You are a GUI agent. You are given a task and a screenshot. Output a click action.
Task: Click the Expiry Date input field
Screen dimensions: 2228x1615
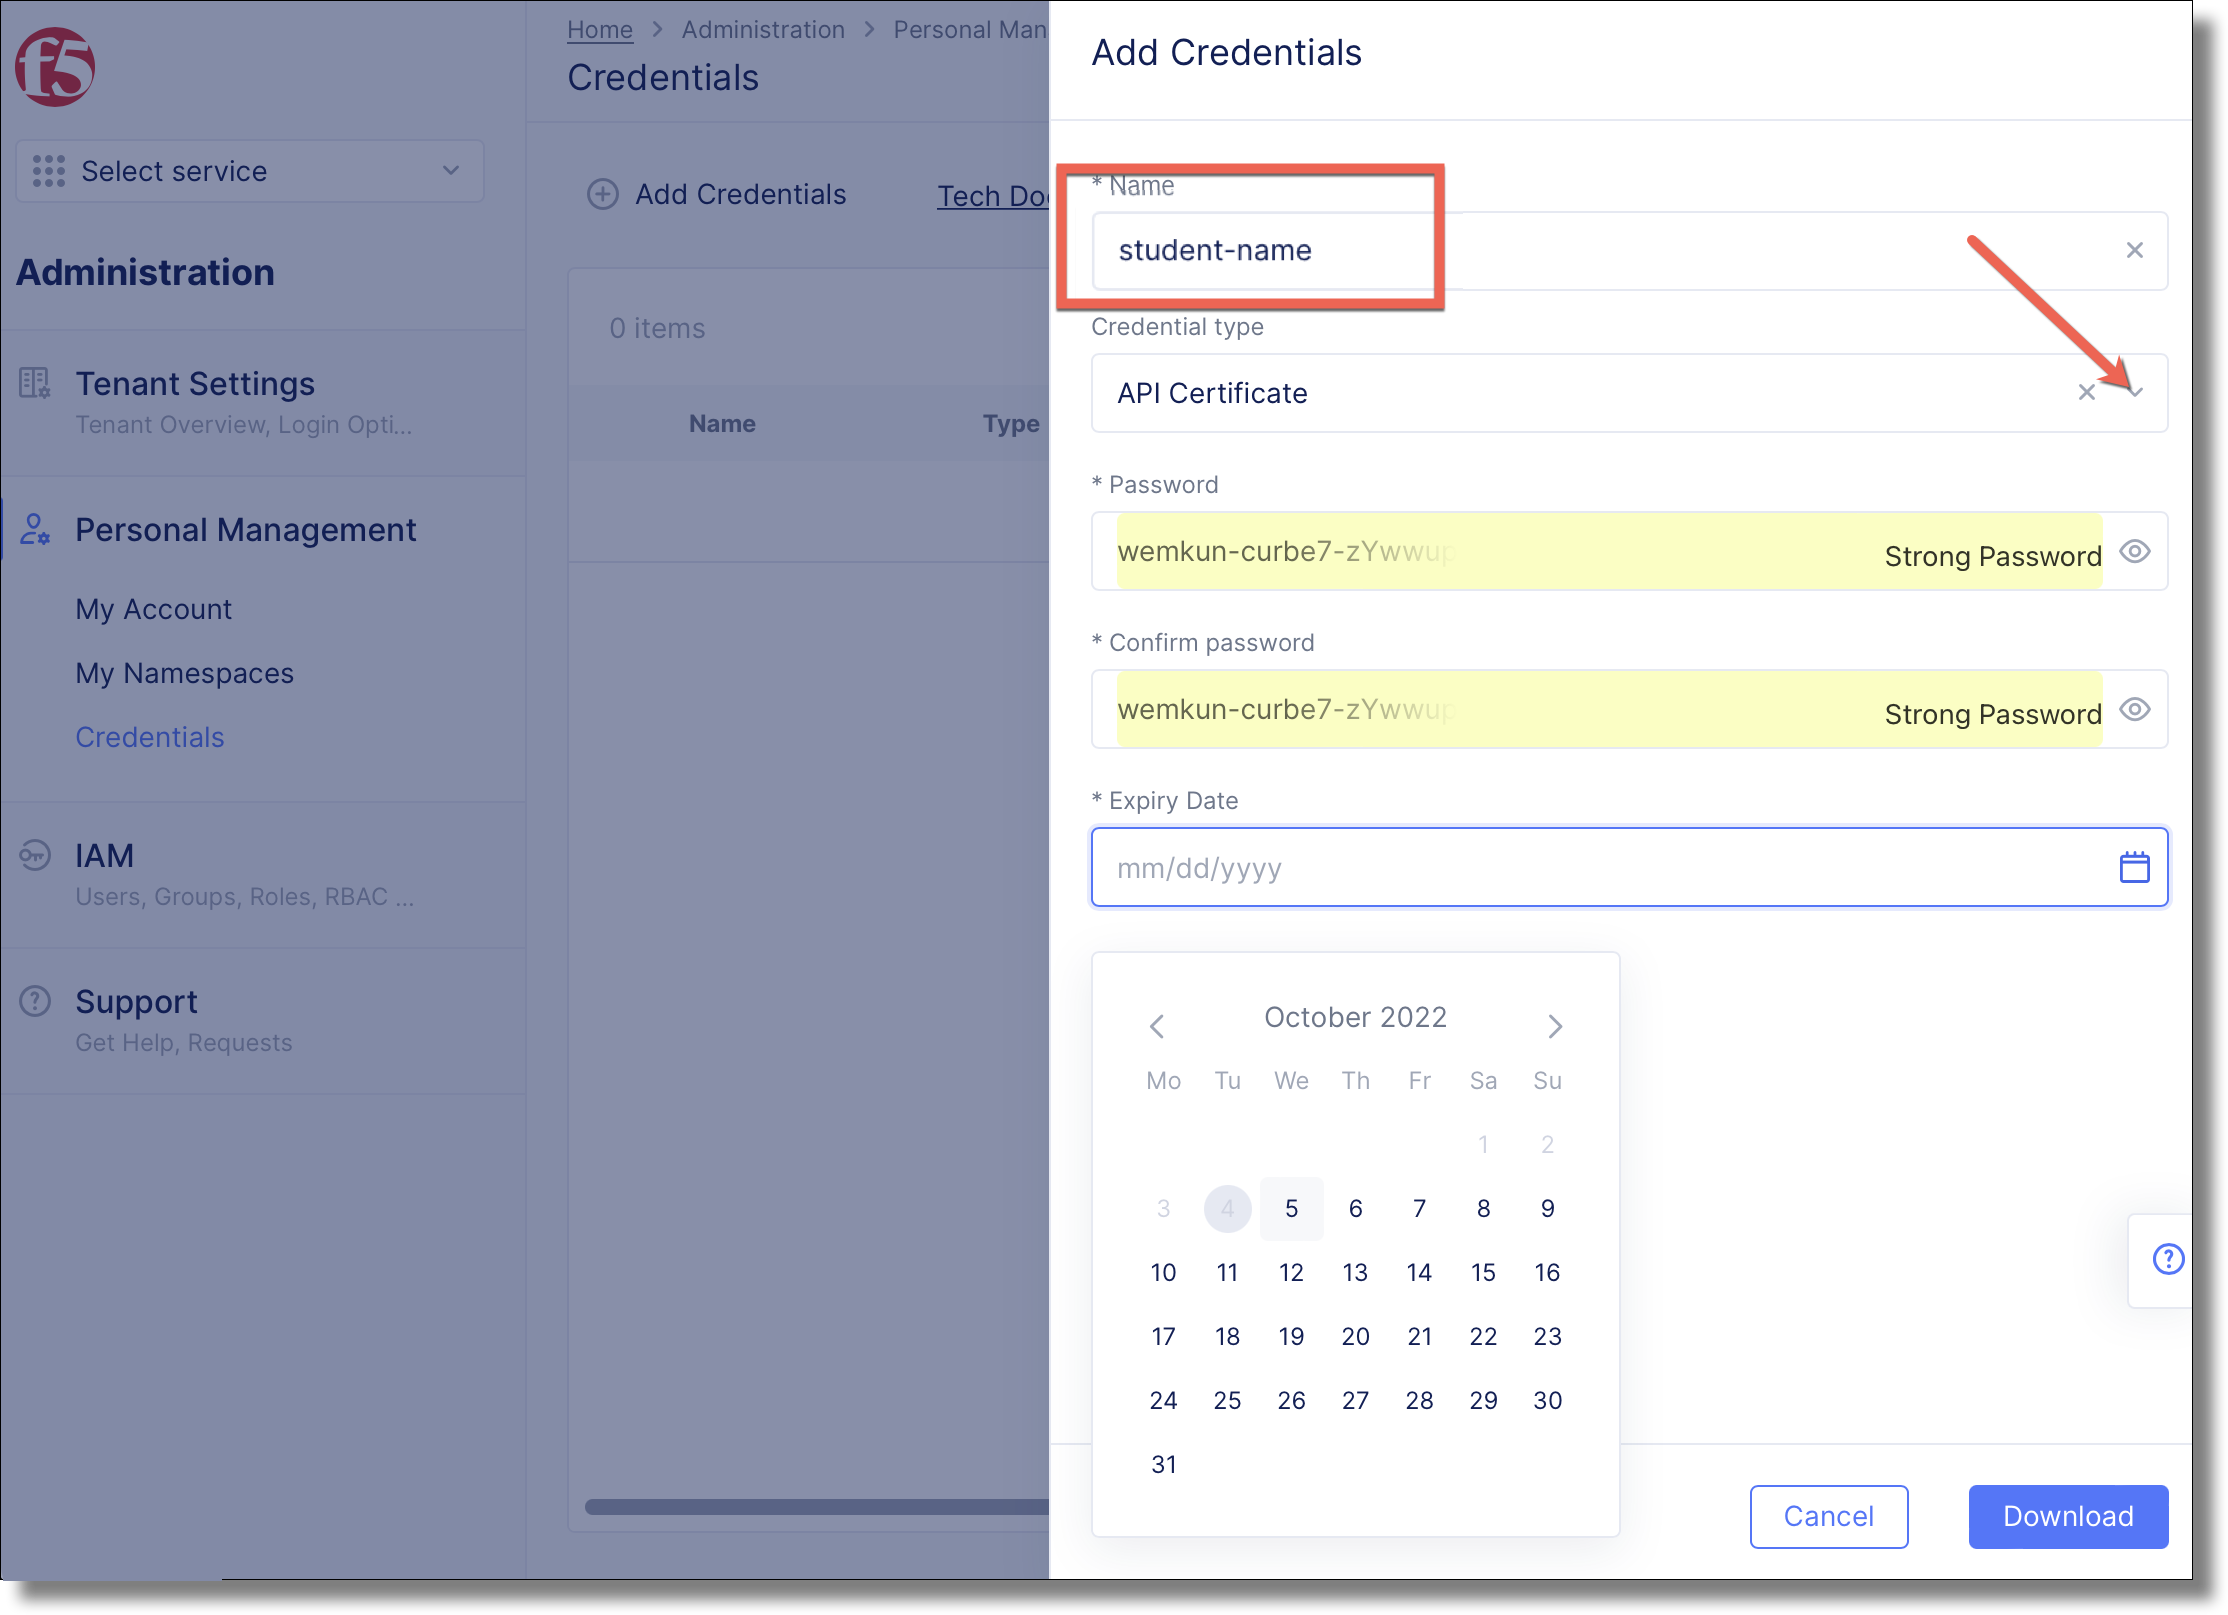(1630, 867)
